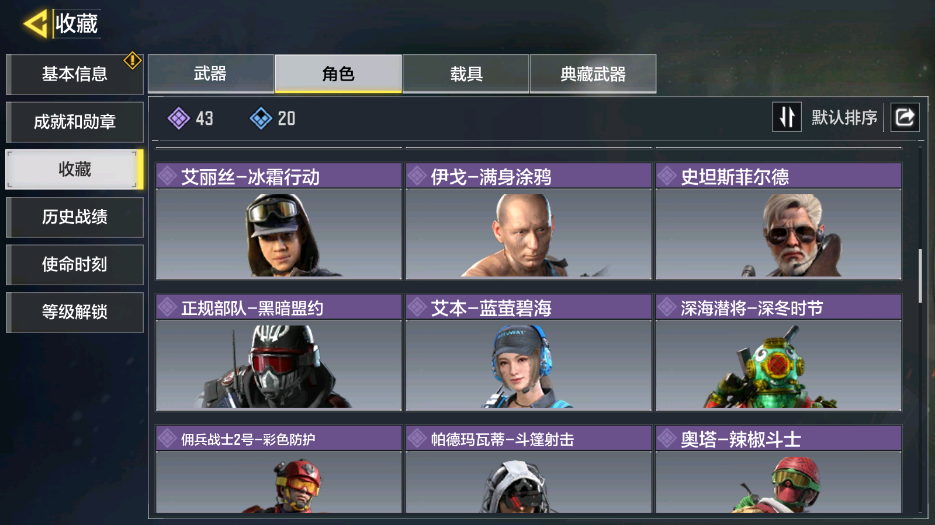Viewport: 935px width, 525px height.
Task: Click the purple epic rarity counter icon
Action: click(x=178, y=118)
